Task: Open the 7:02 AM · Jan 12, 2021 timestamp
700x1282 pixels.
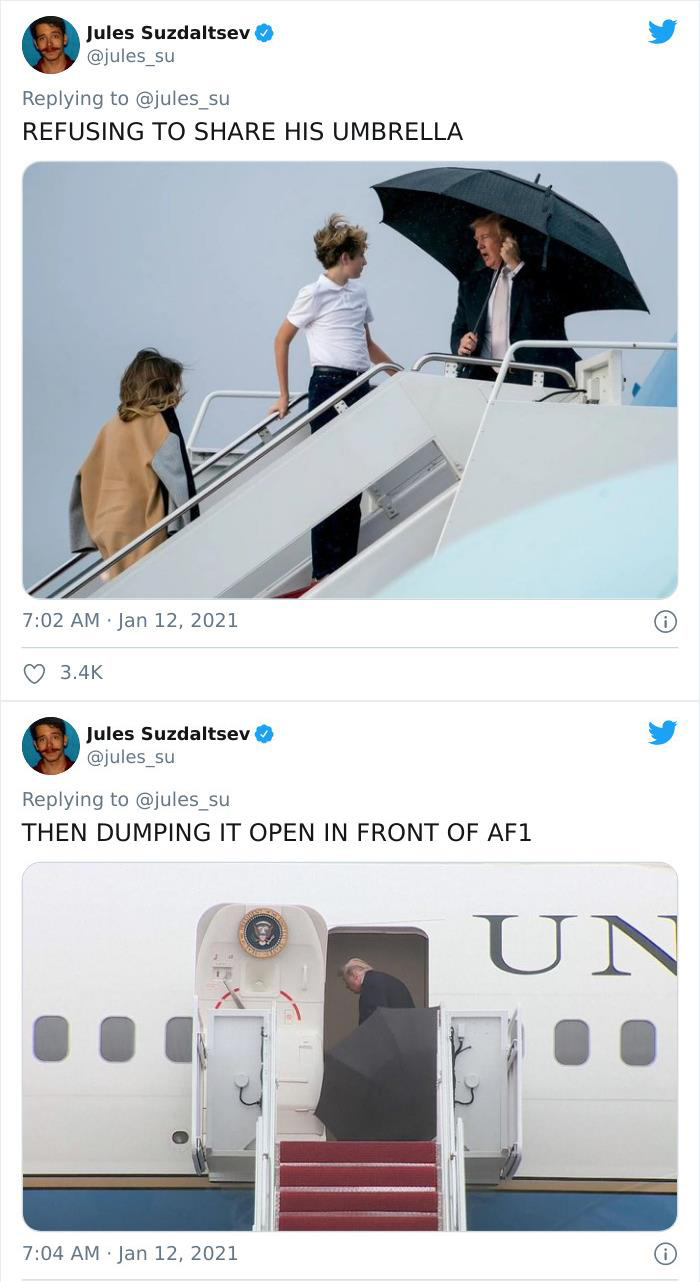Action: tap(130, 620)
